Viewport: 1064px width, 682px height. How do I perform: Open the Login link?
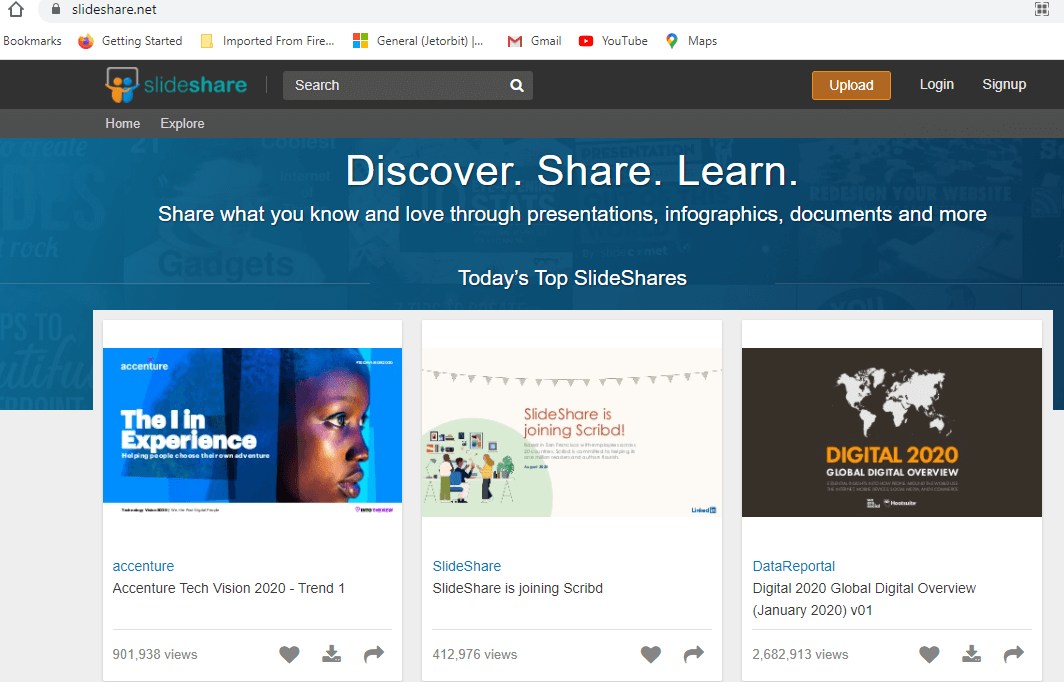click(x=936, y=84)
